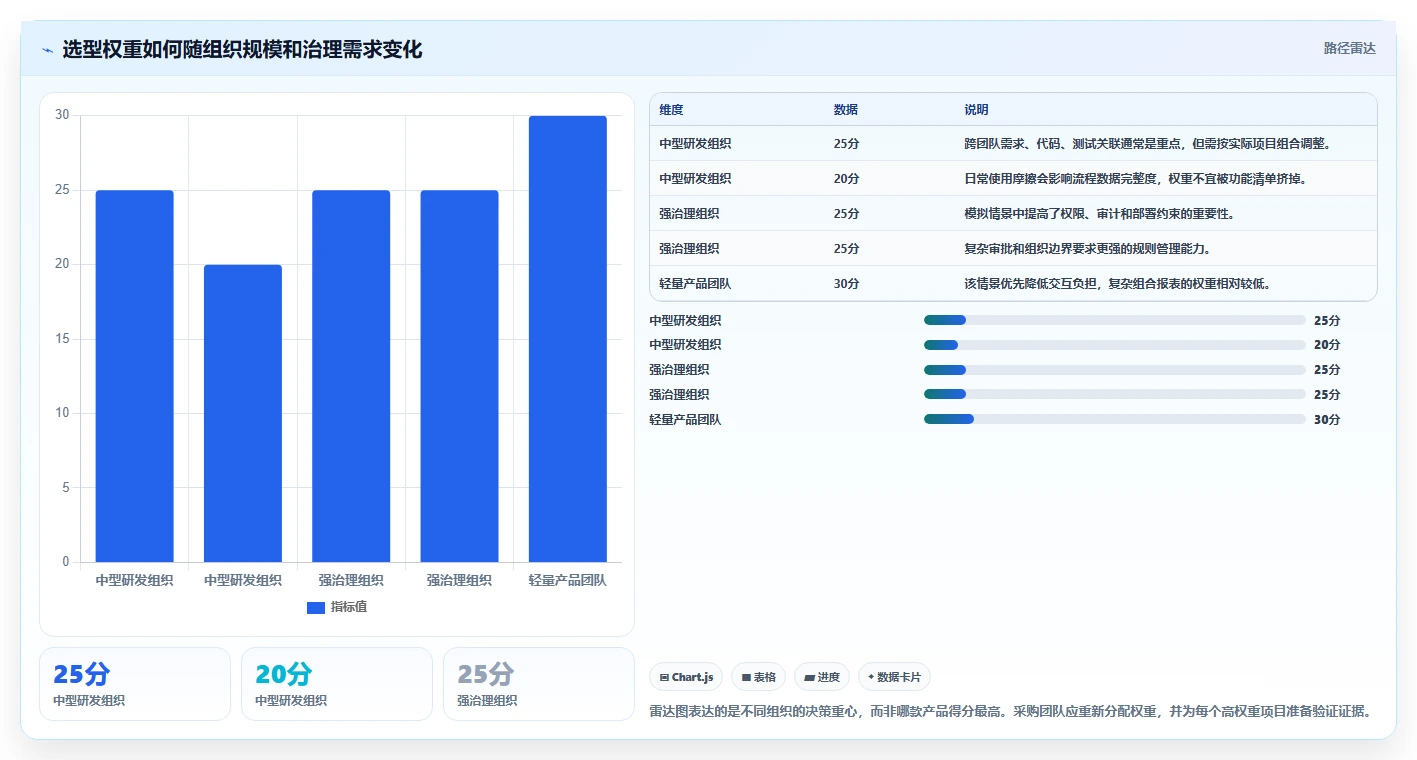Click the 进度 chip icon

(809, 678)
